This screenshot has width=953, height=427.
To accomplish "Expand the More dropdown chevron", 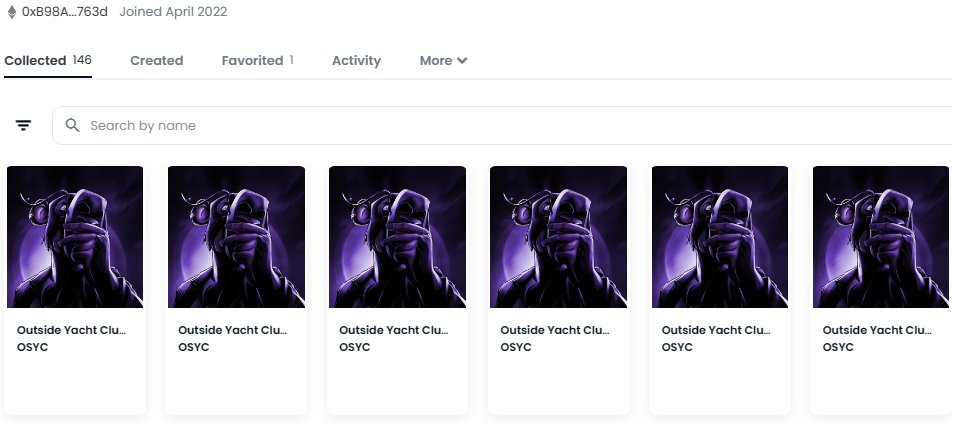I will pyautogui.click(x=462, y=60).
